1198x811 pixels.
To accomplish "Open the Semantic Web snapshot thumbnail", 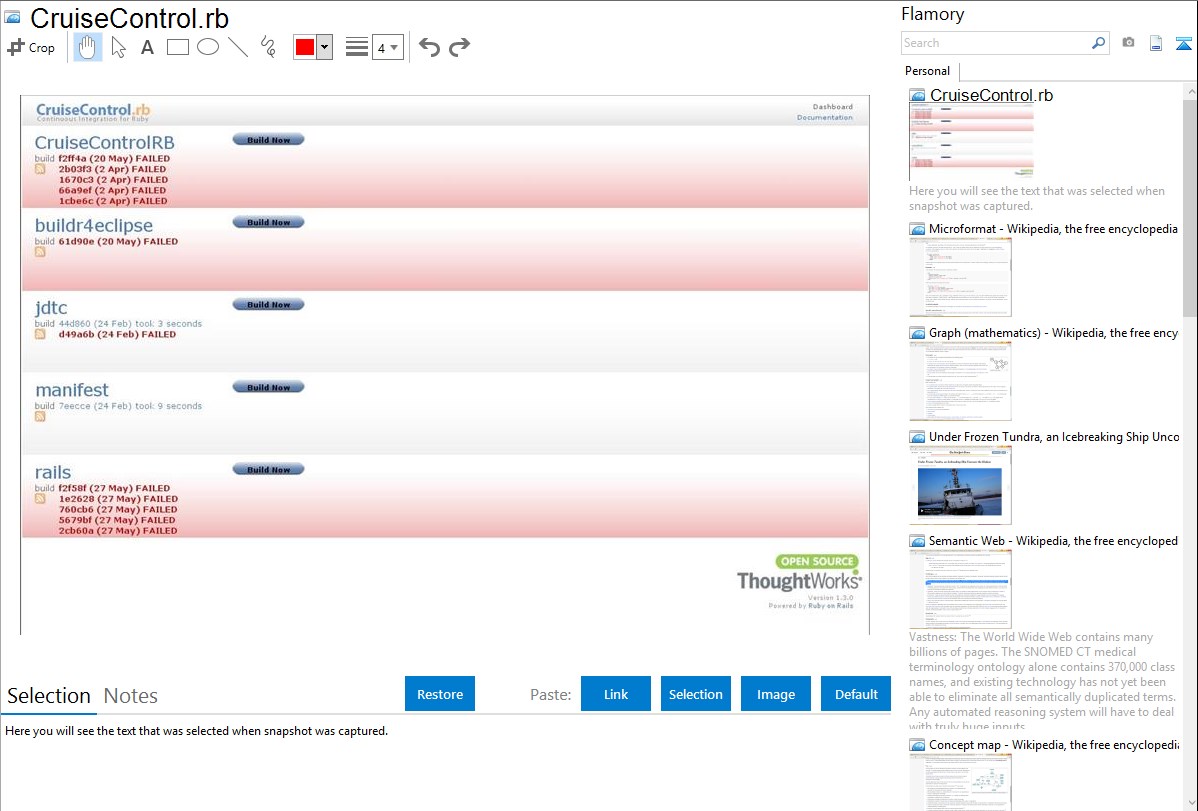I will (x=960, y=589).
